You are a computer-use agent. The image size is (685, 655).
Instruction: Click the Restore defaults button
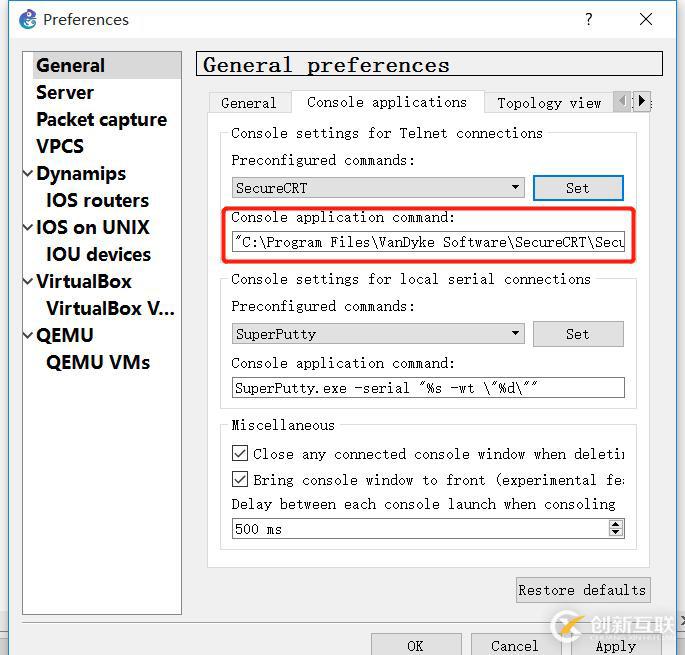(x=582, y=590)
